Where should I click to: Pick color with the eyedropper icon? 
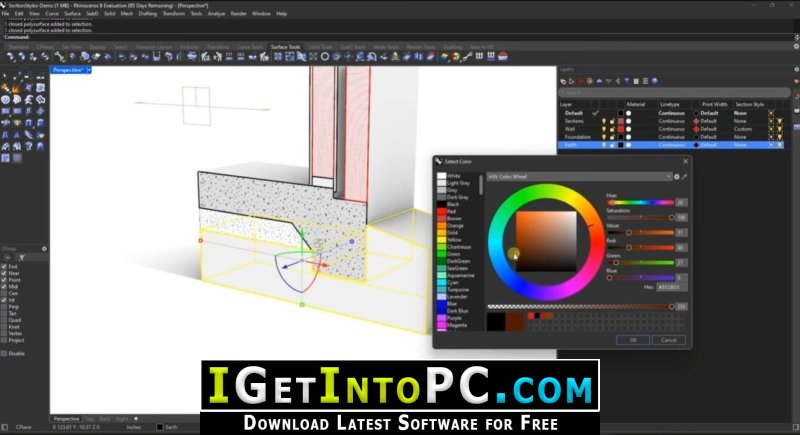[685, 177]
